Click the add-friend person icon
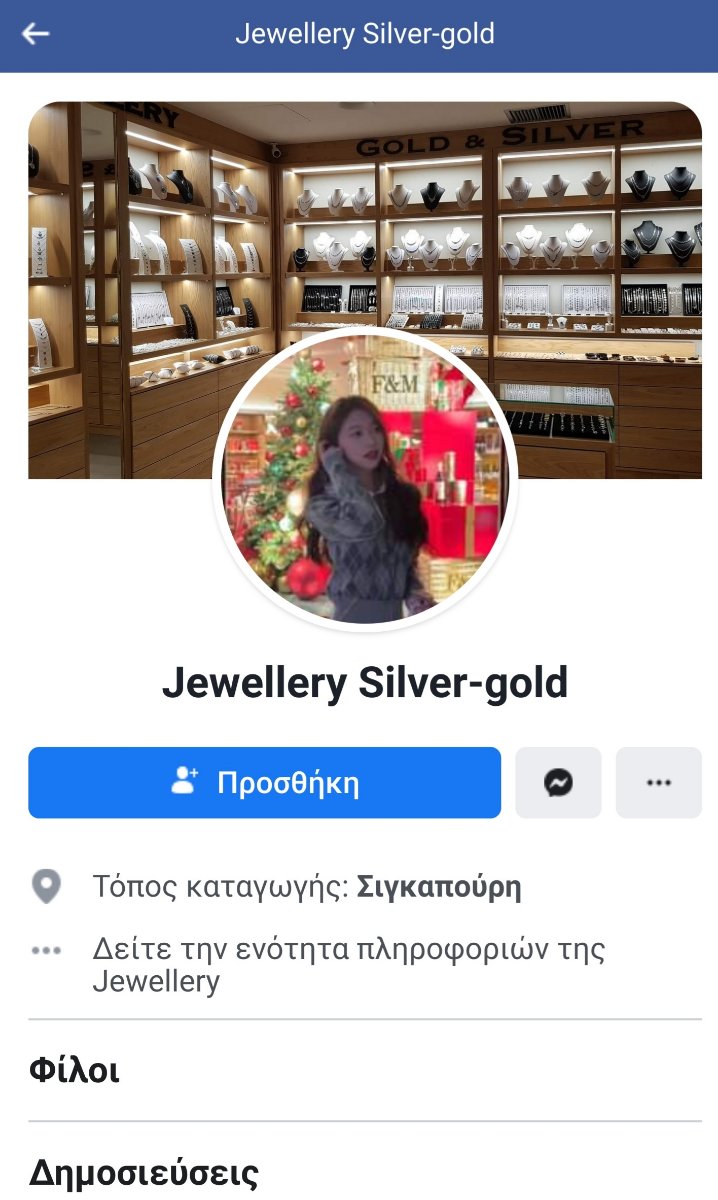This screenshot has height=1200, width=718. (x=185, y=782)
